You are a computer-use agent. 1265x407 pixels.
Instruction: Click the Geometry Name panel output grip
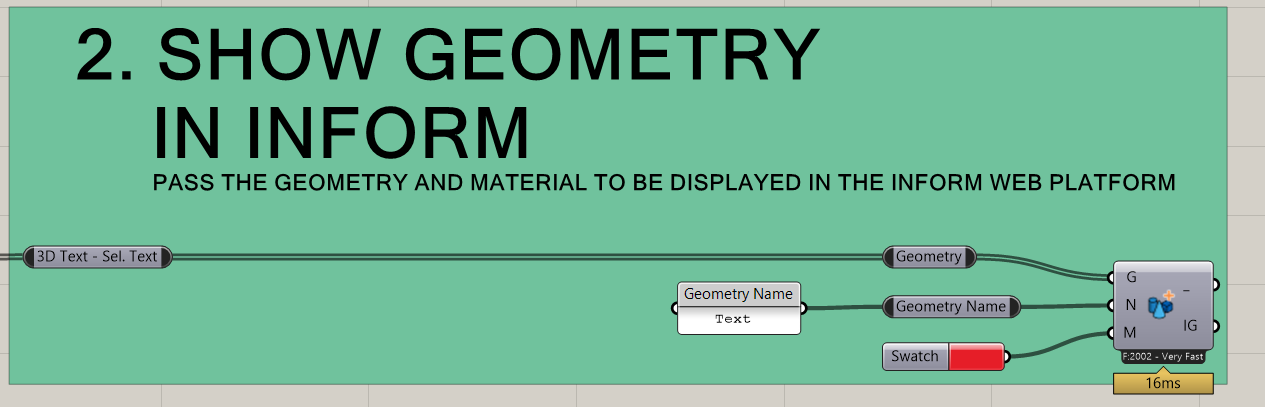pos(803,308)
